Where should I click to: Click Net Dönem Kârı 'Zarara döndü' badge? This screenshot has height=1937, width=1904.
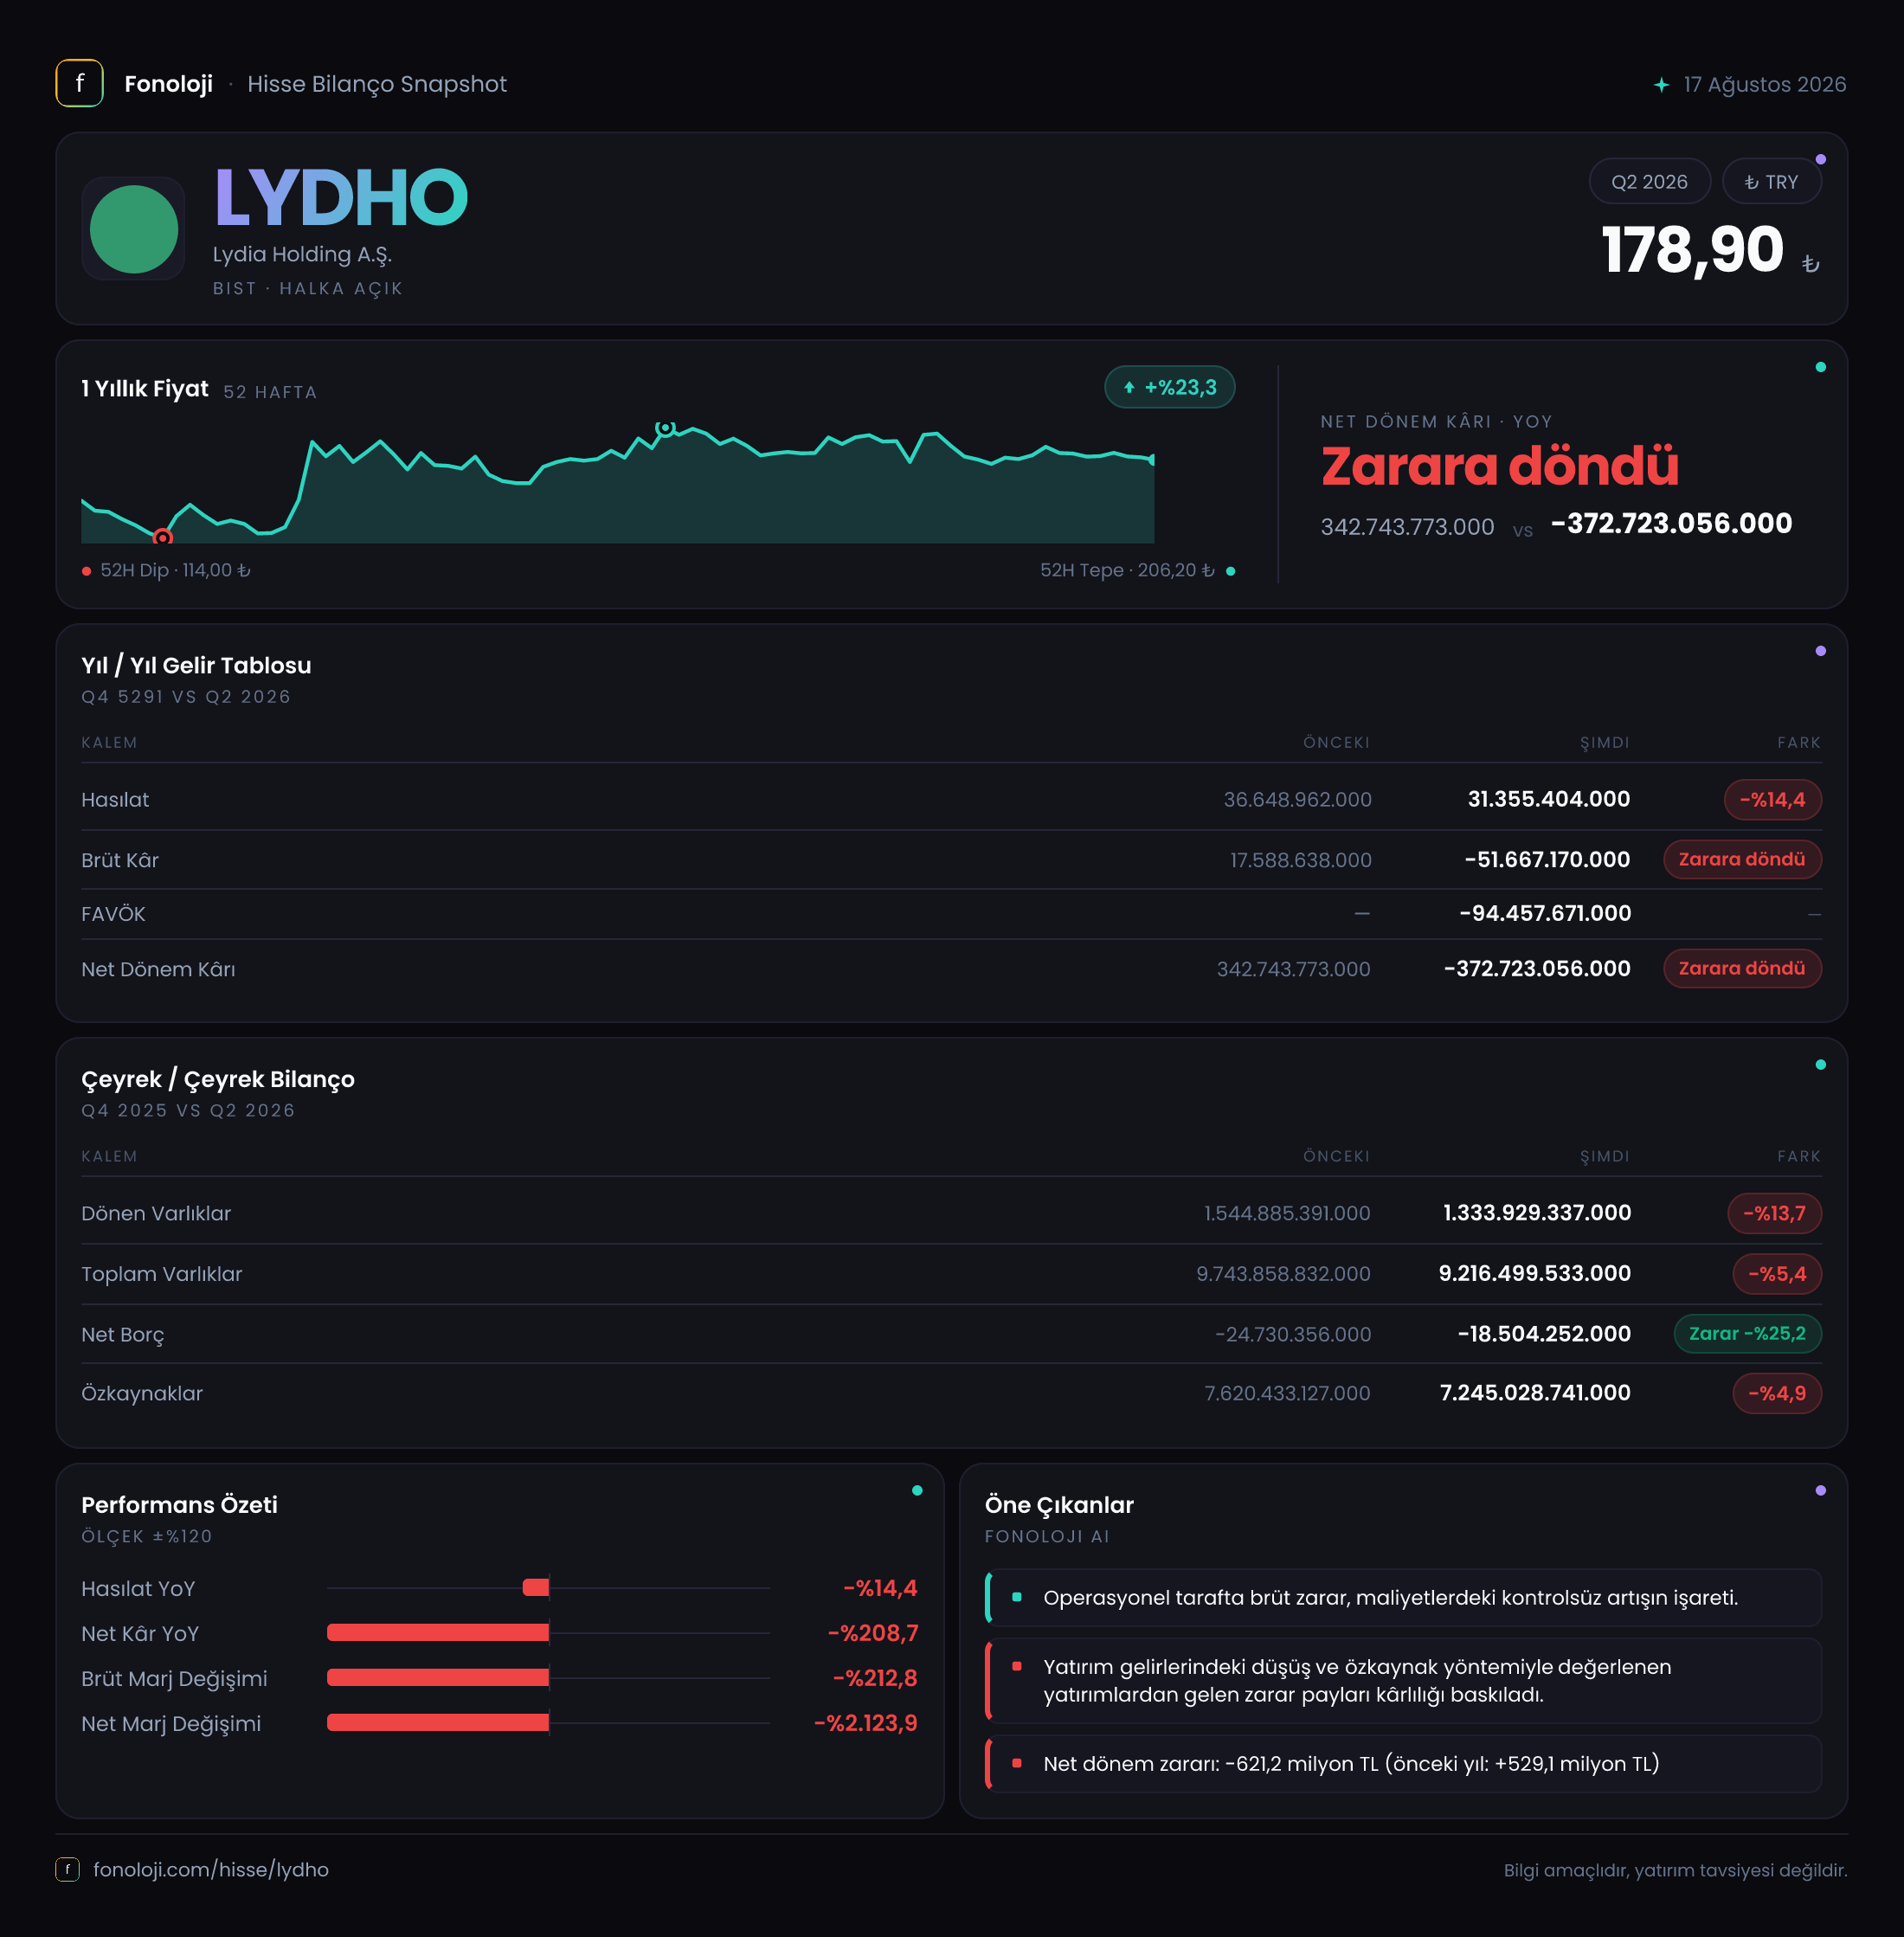click(x=1742, y=968)
